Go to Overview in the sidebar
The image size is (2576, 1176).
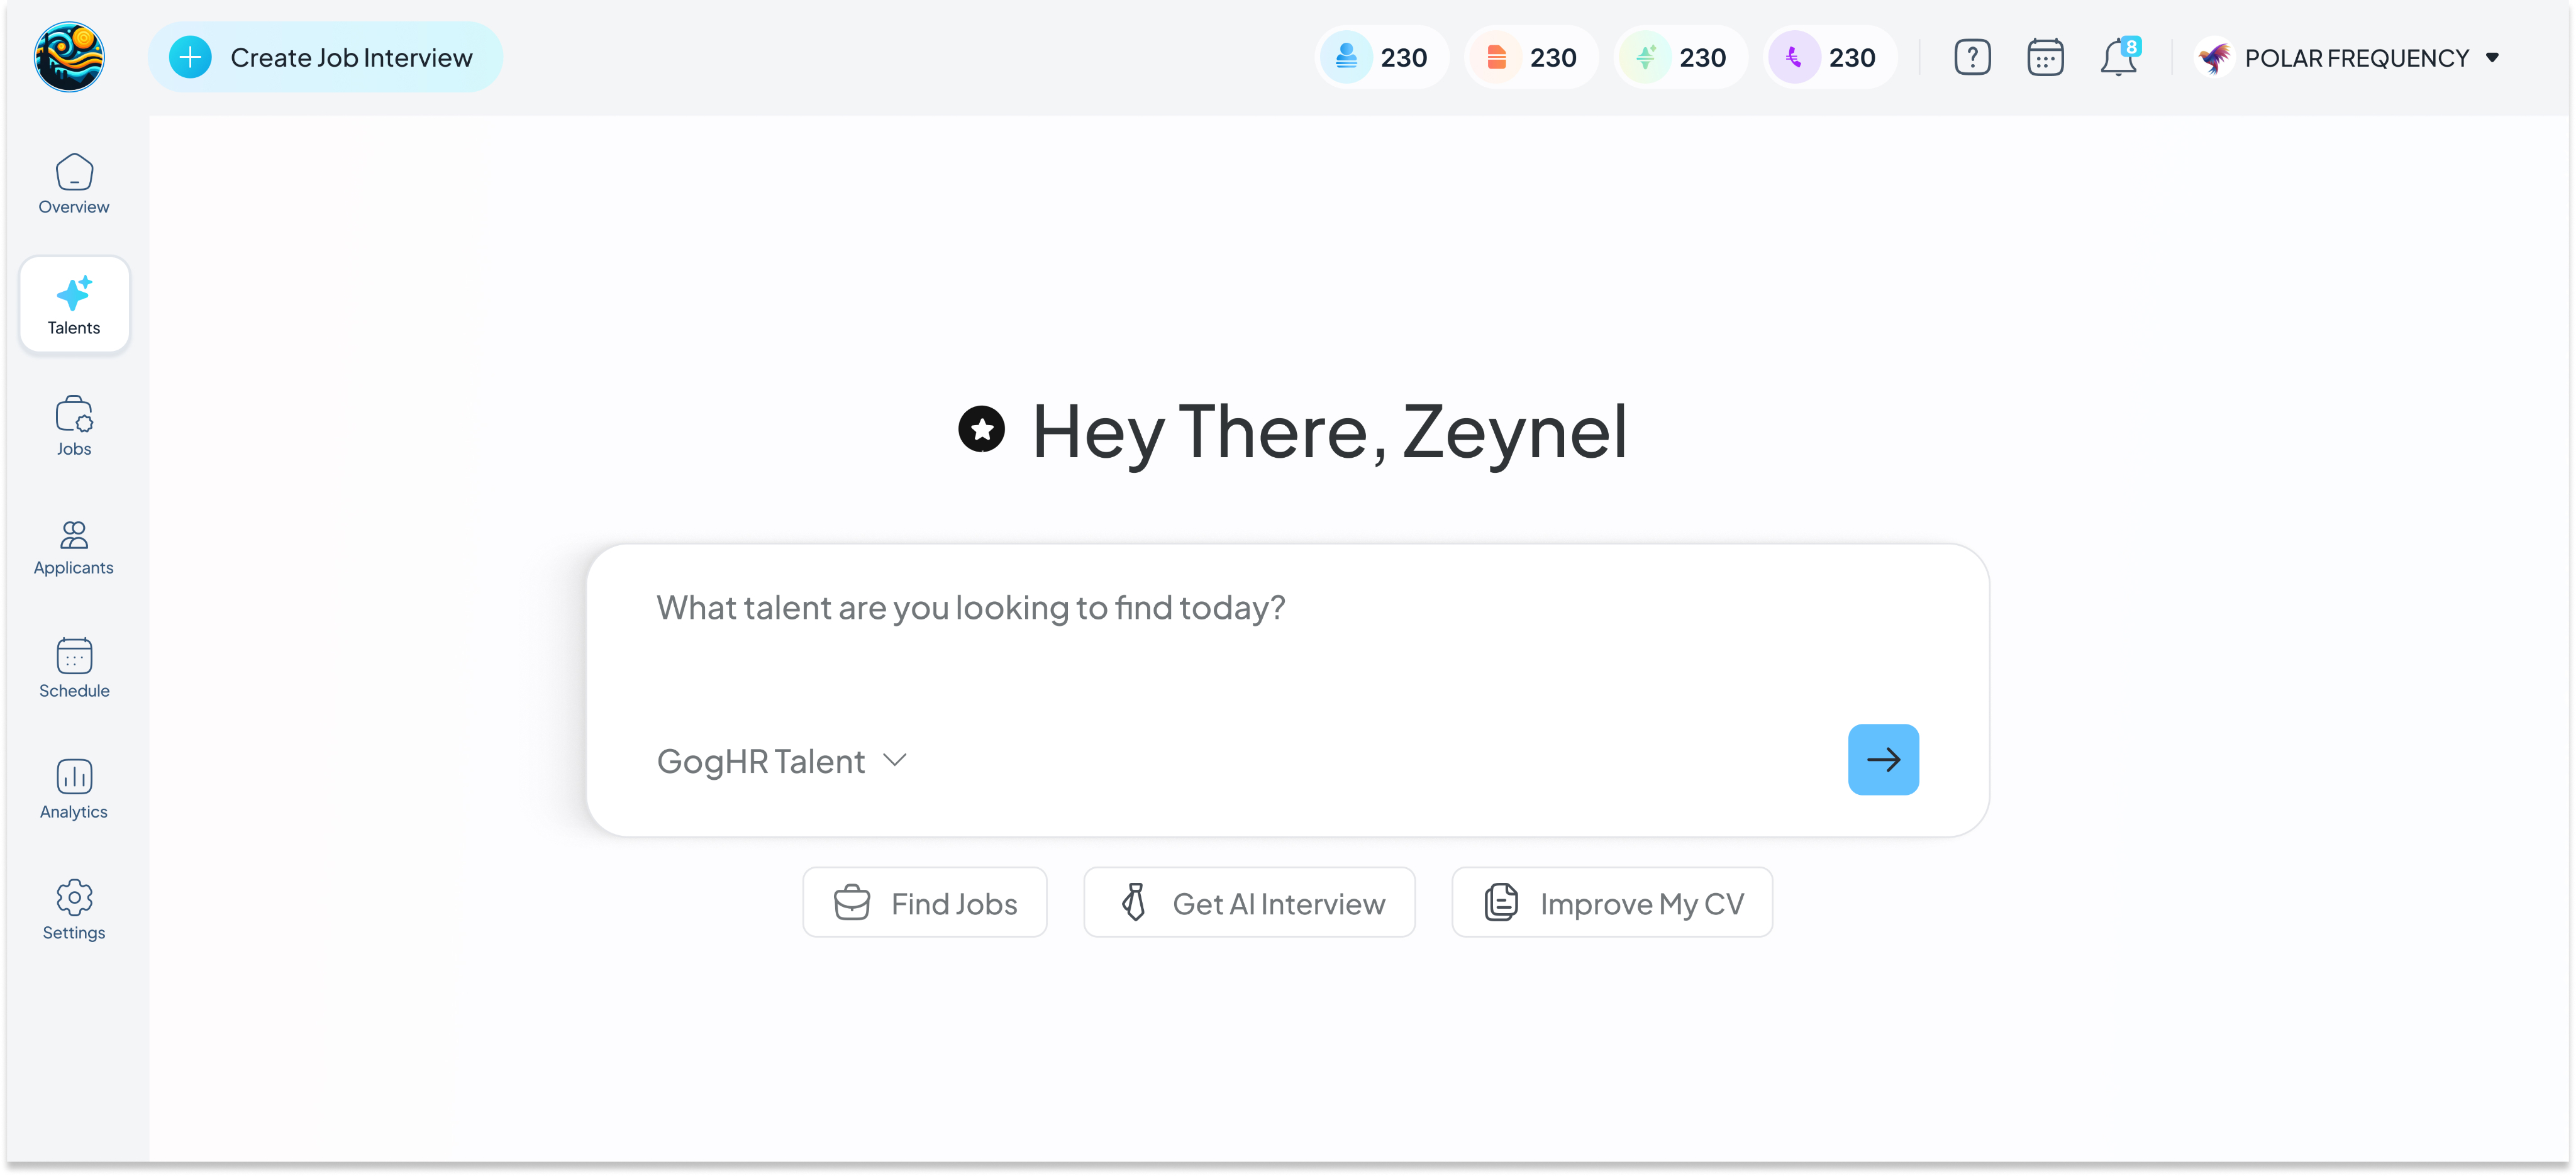[74, 184]
